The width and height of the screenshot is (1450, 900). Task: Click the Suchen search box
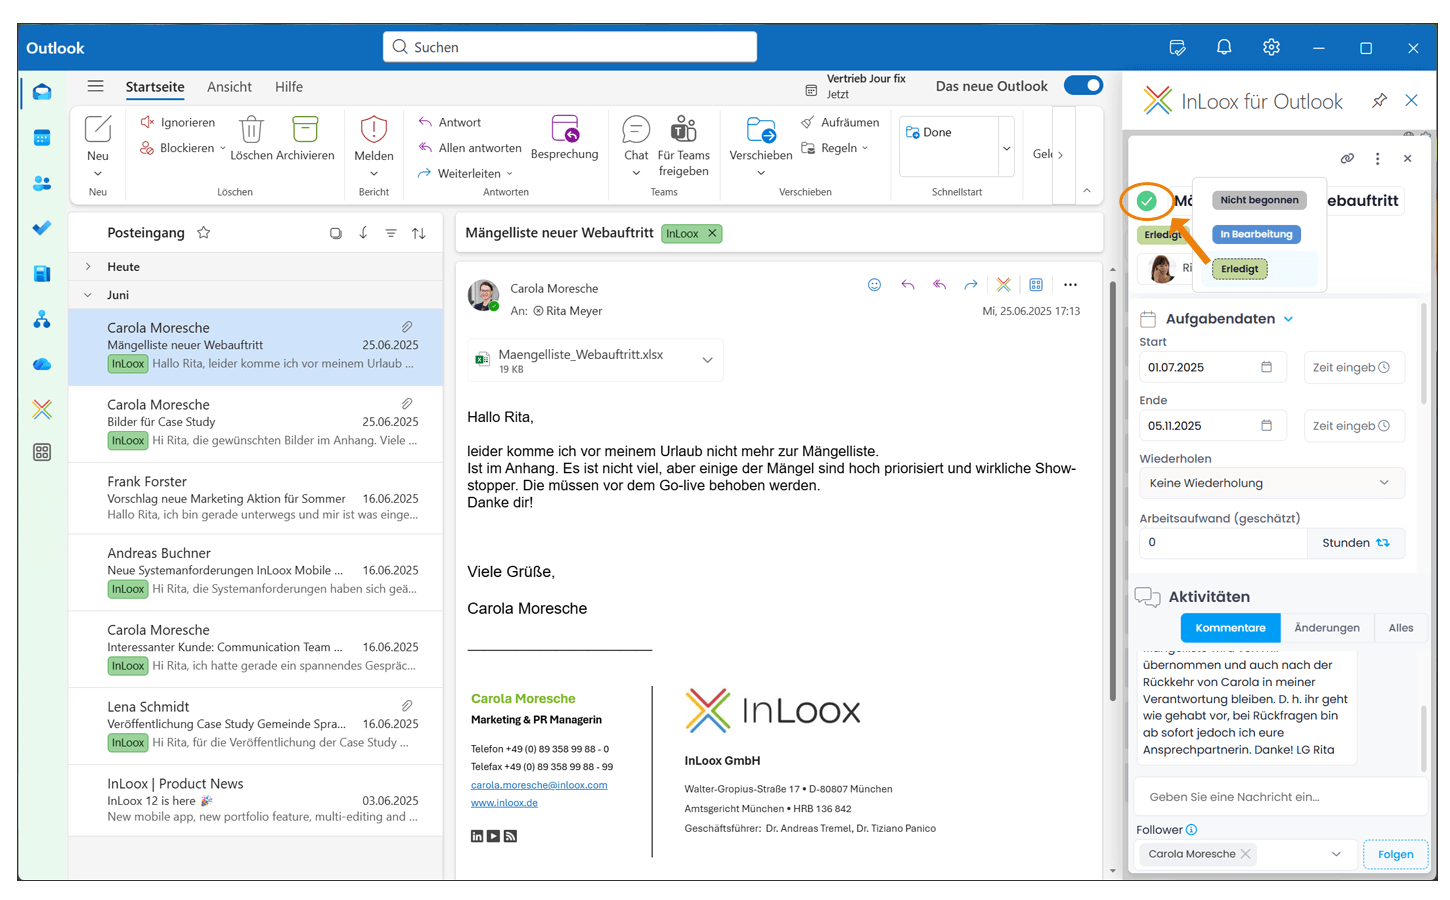click(x=570, y=47)
